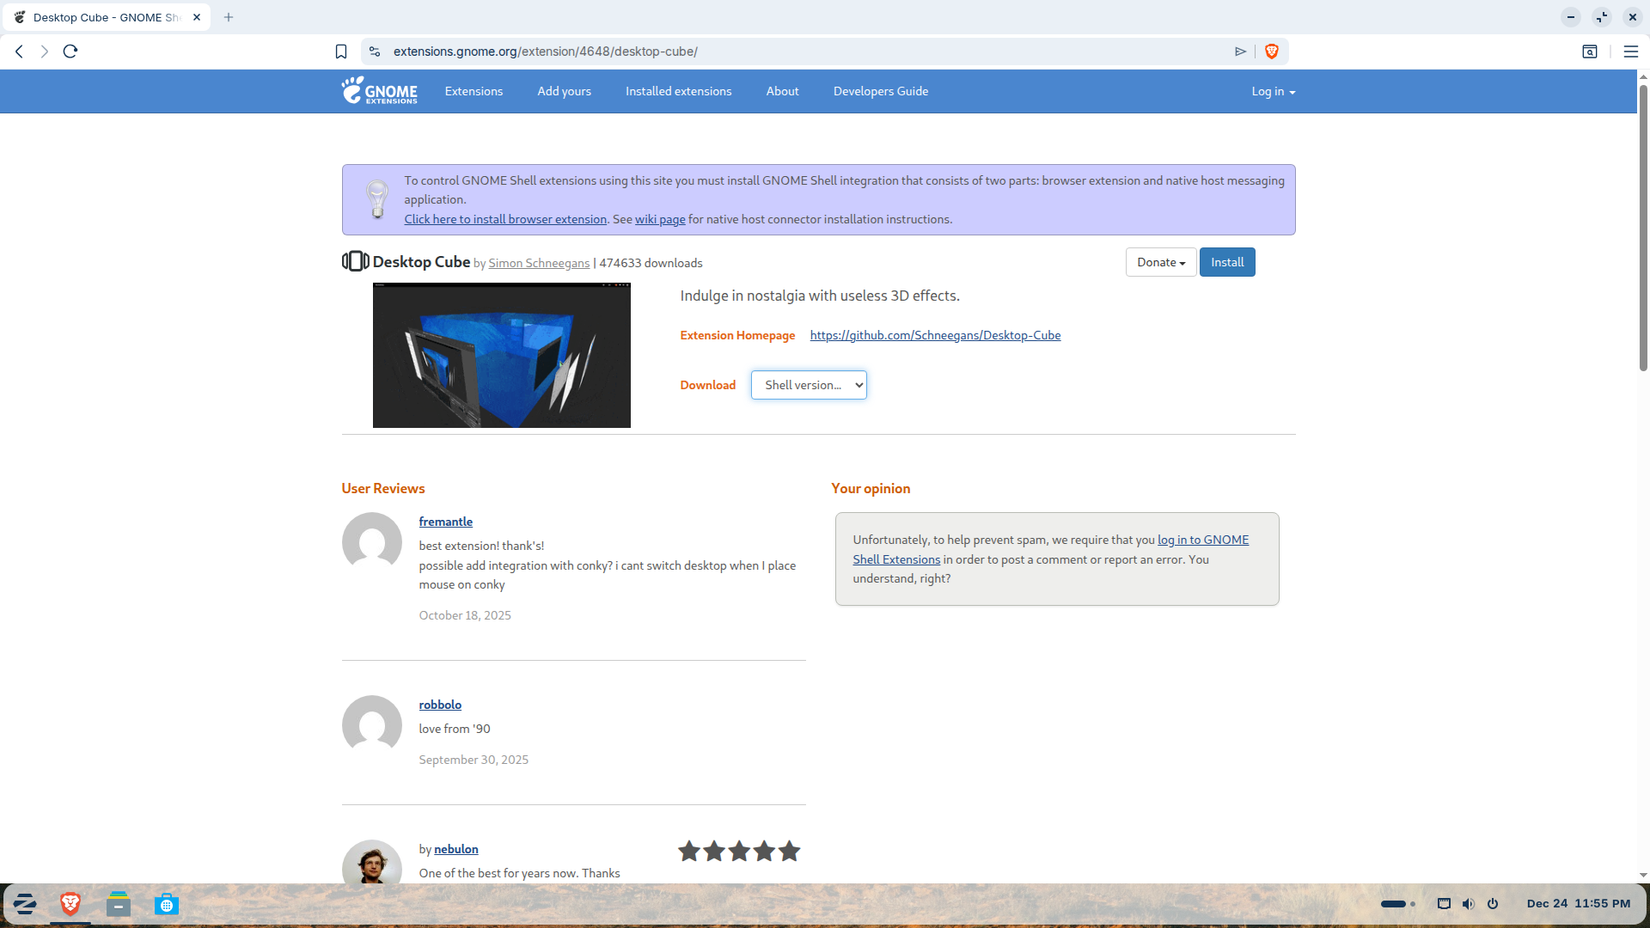Screen dimensions: 1650x928
Task: Click the workspace indicator in the panel
Action: click(1398, 904)
